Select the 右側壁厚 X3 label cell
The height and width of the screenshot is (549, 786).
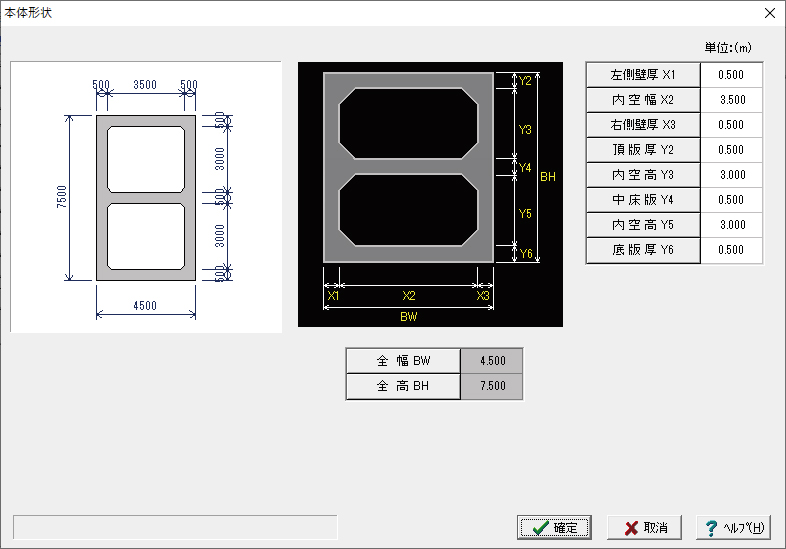(643, 125)
